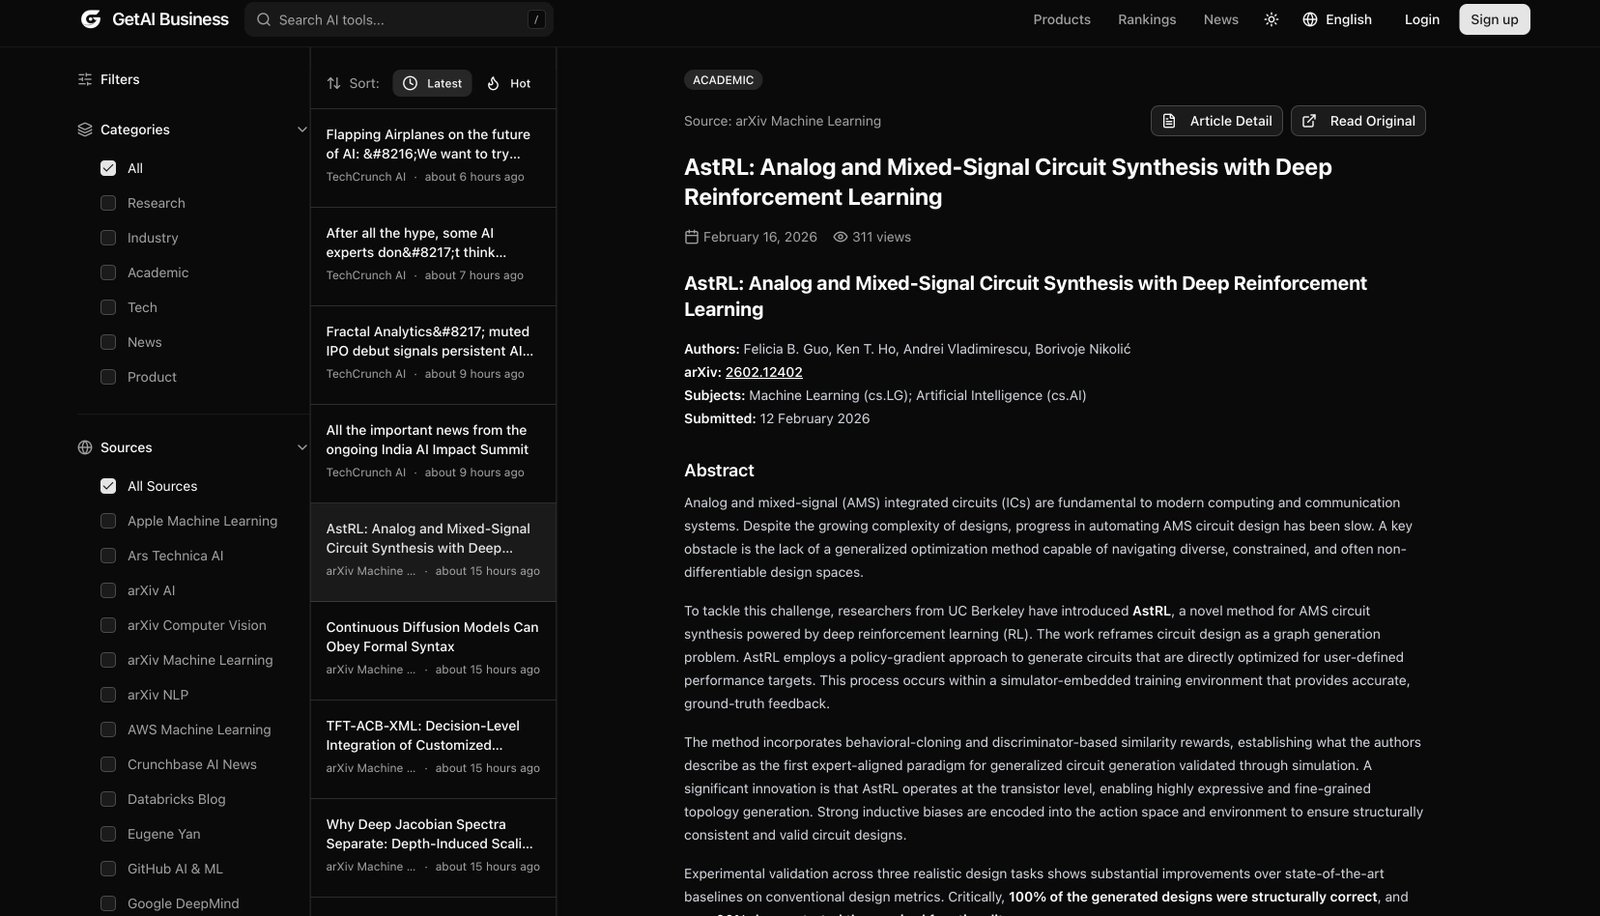Collapse the Sources section chevron
1600x916 pixels.
tap(302, 447)
